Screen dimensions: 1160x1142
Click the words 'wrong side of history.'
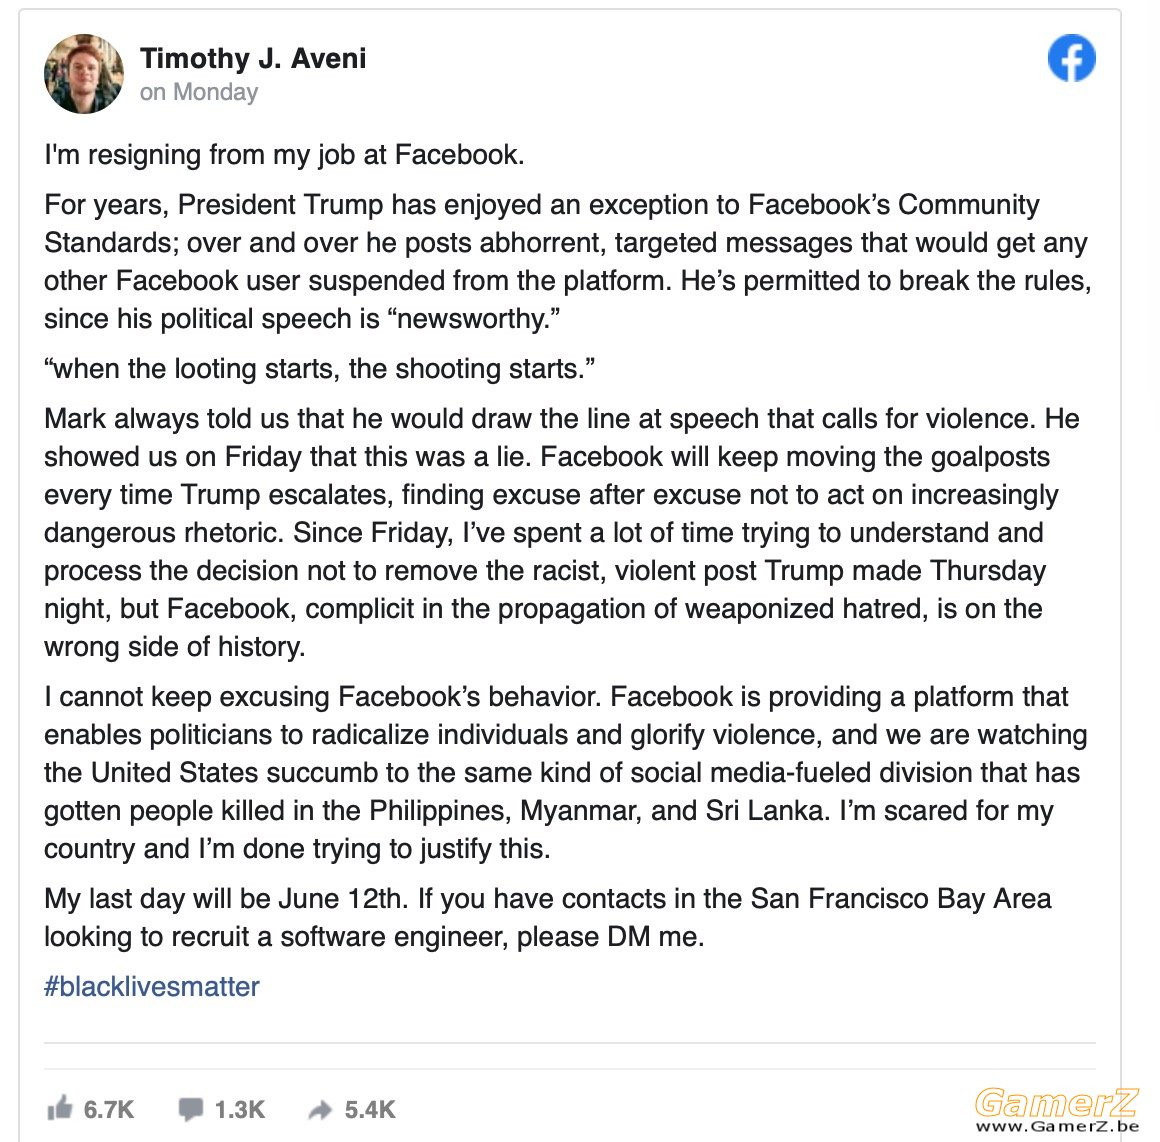tap(175, 647)
